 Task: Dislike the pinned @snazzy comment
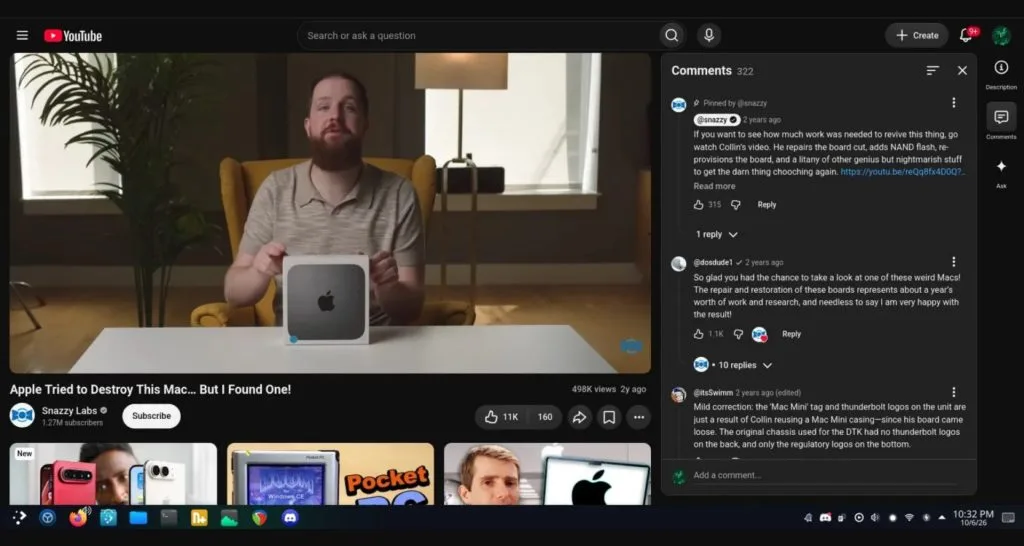pyautogui.click(x=736, y=204)
